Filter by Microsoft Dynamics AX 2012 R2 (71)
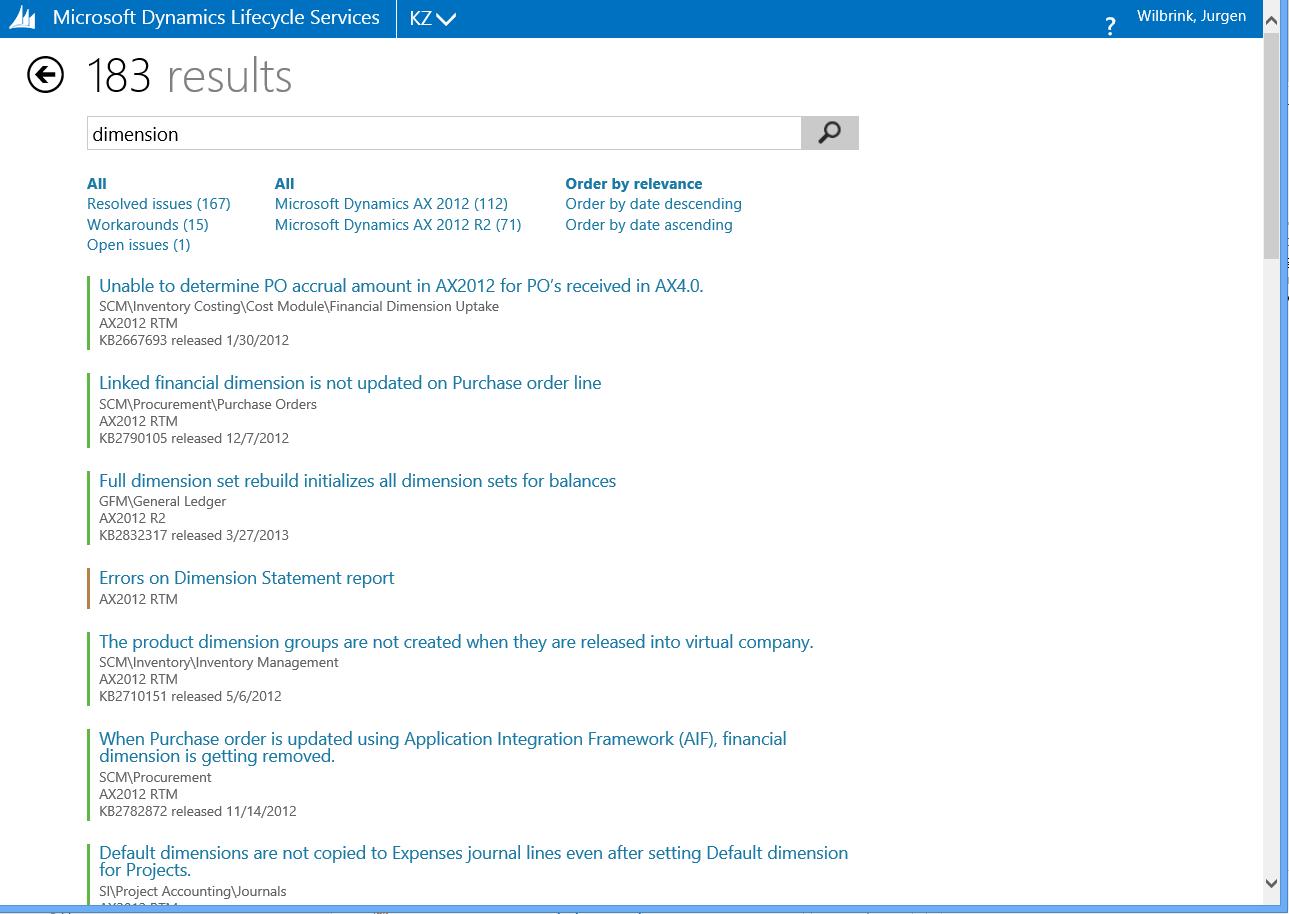The image size is (1289, 914). pos(398,225)
